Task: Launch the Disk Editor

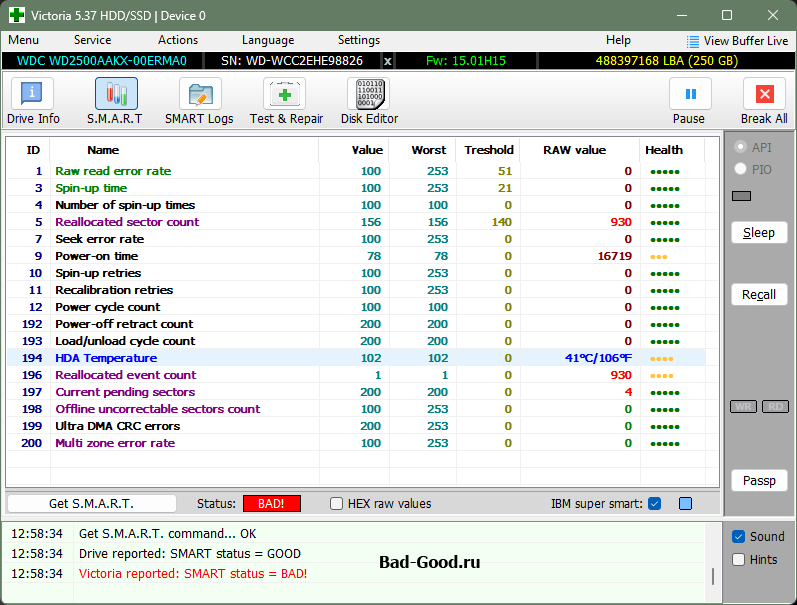Action: (x=369, y=101)
